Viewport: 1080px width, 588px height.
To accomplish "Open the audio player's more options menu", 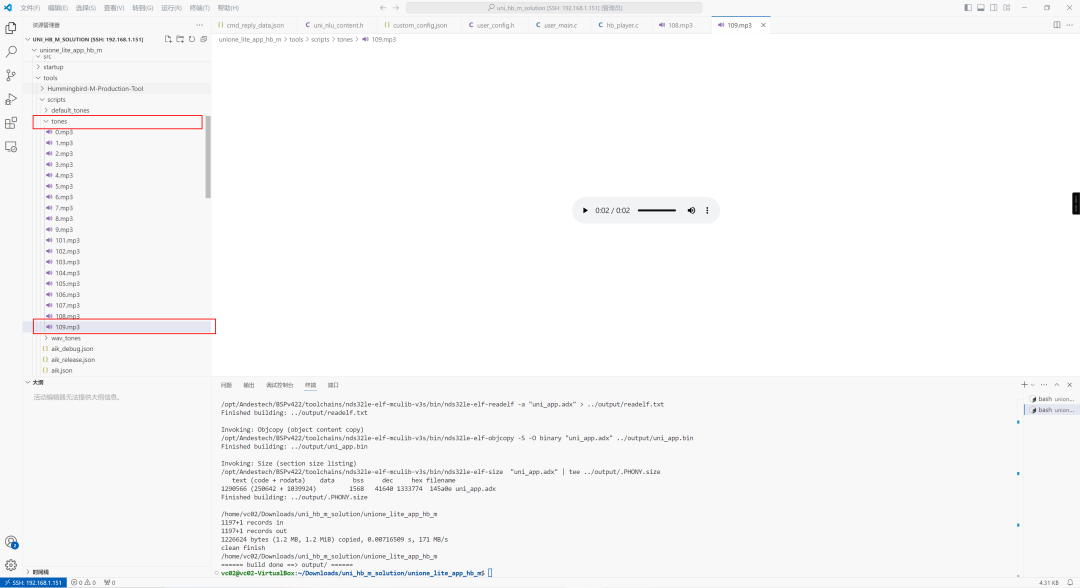I will 707,211.
